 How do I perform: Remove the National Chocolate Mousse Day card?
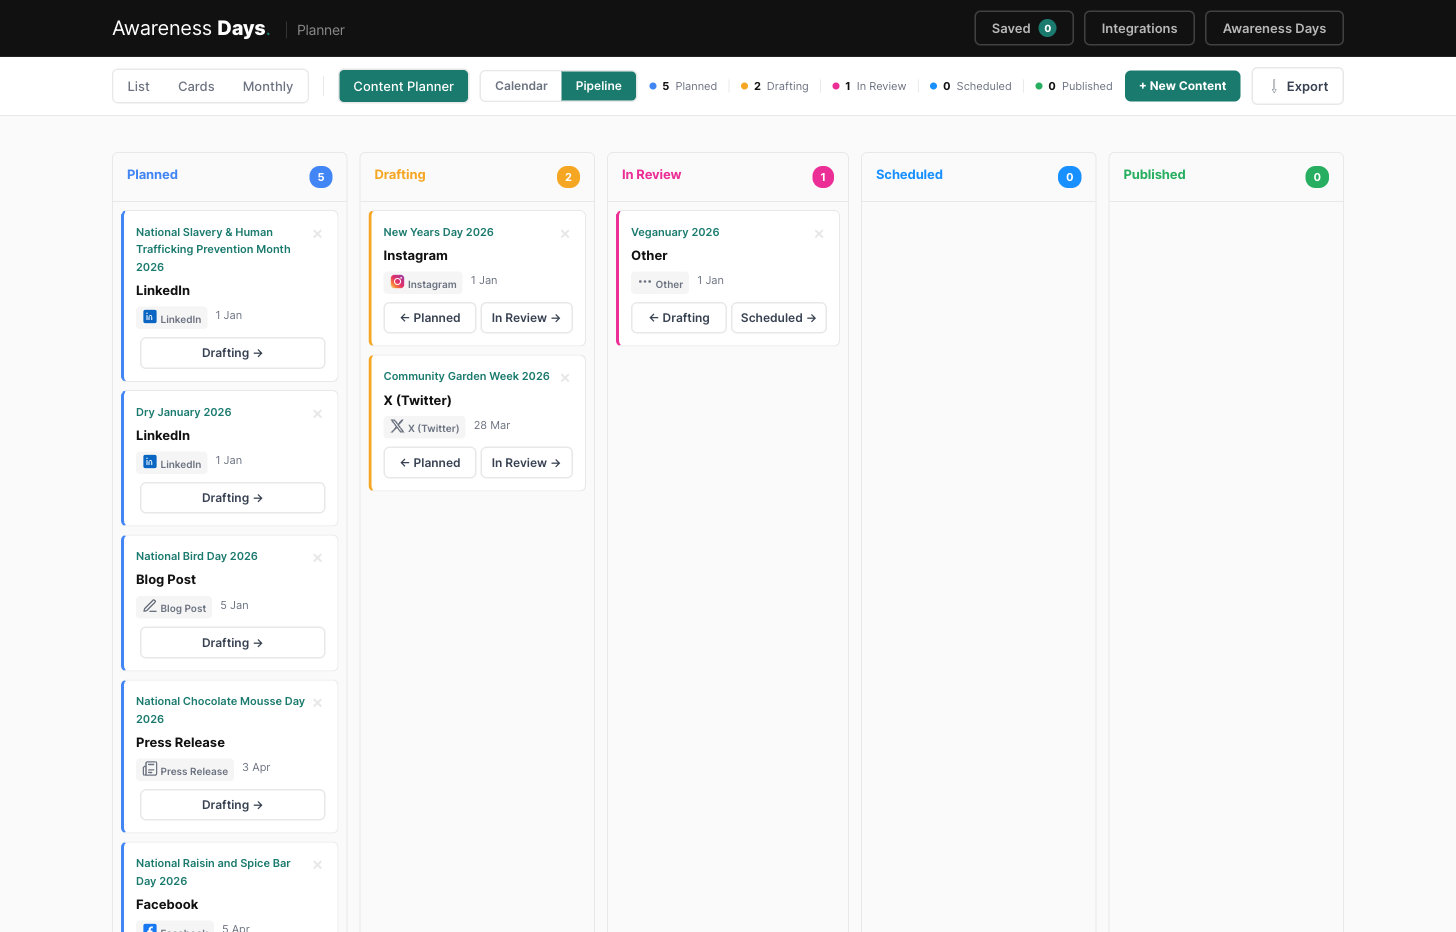[x=317, y=703]
